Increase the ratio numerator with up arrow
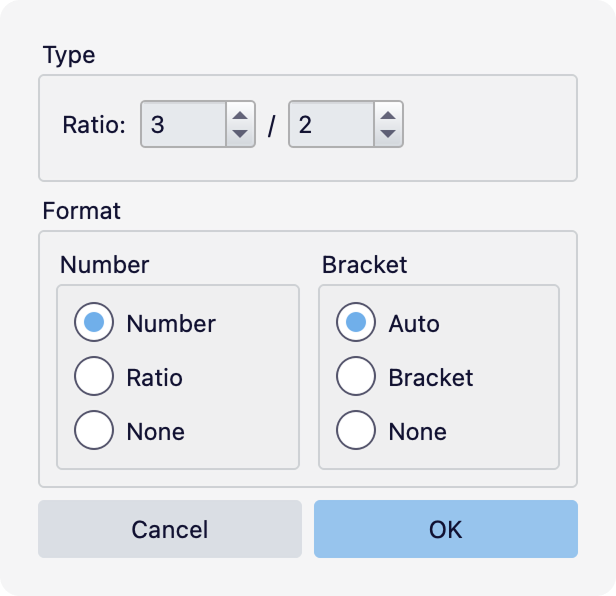The height and width of the screenshot is (596, 616). [240, 115]
